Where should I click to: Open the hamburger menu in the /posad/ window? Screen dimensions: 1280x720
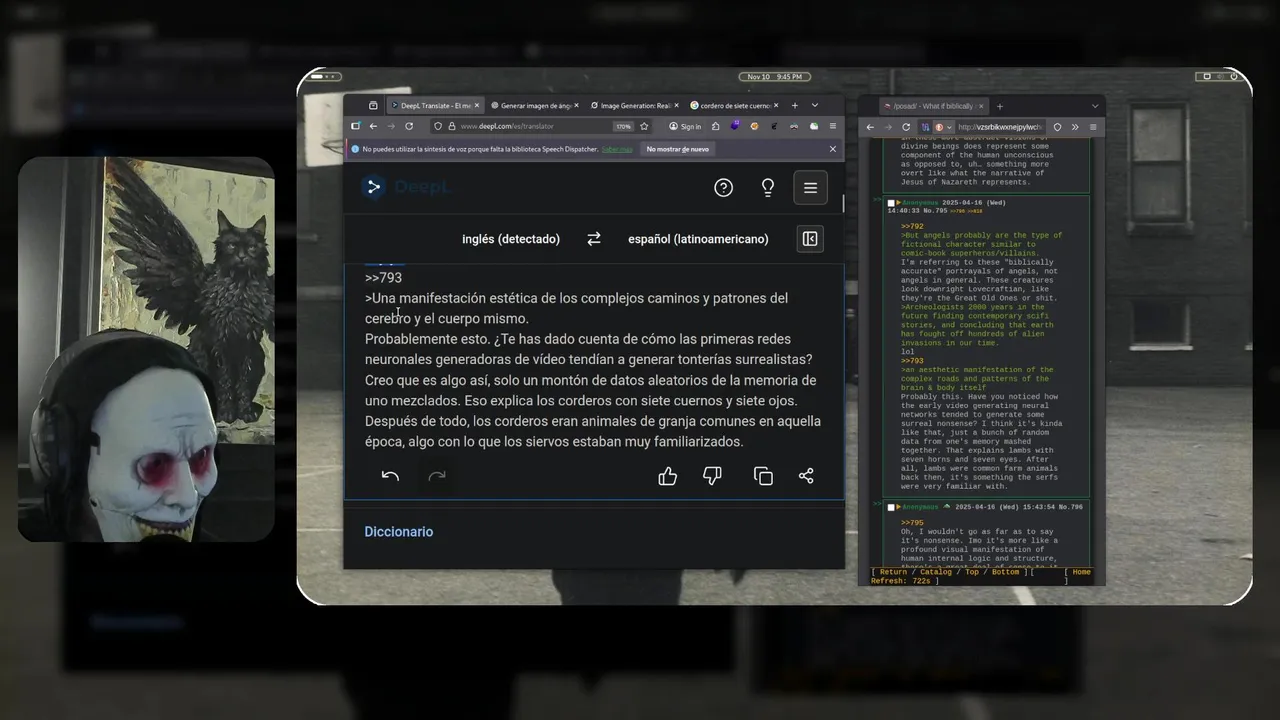click(x=1093, y=127)
